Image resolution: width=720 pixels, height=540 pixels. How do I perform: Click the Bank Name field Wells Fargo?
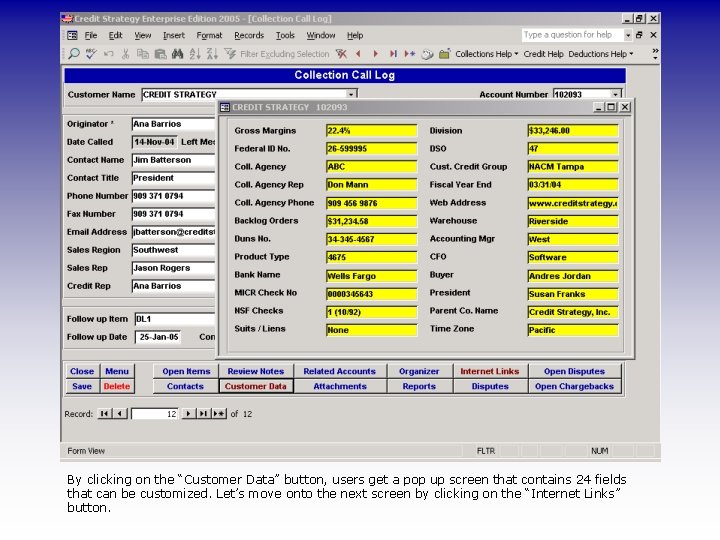371,276
